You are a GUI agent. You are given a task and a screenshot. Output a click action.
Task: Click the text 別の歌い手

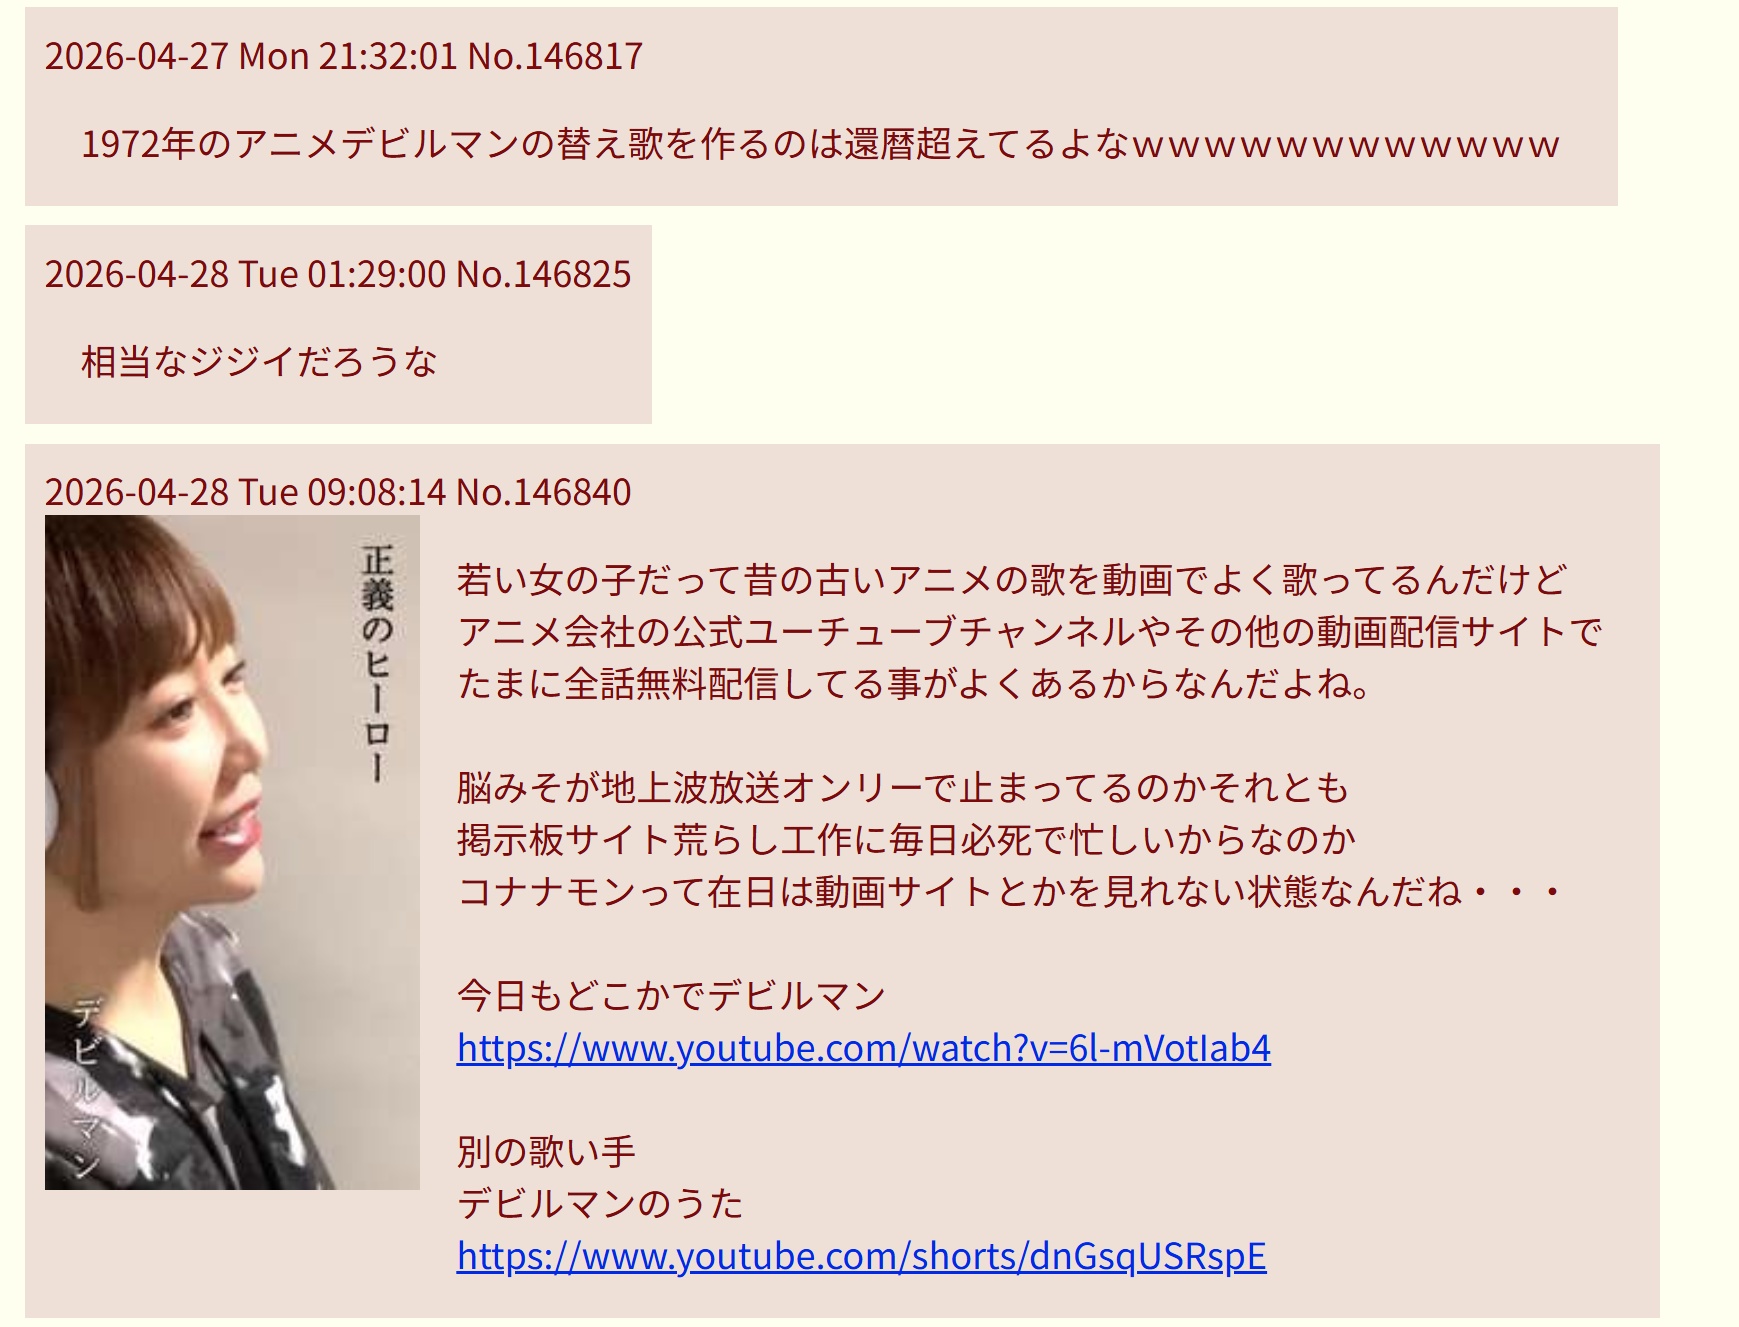[x=546, y=1152]
